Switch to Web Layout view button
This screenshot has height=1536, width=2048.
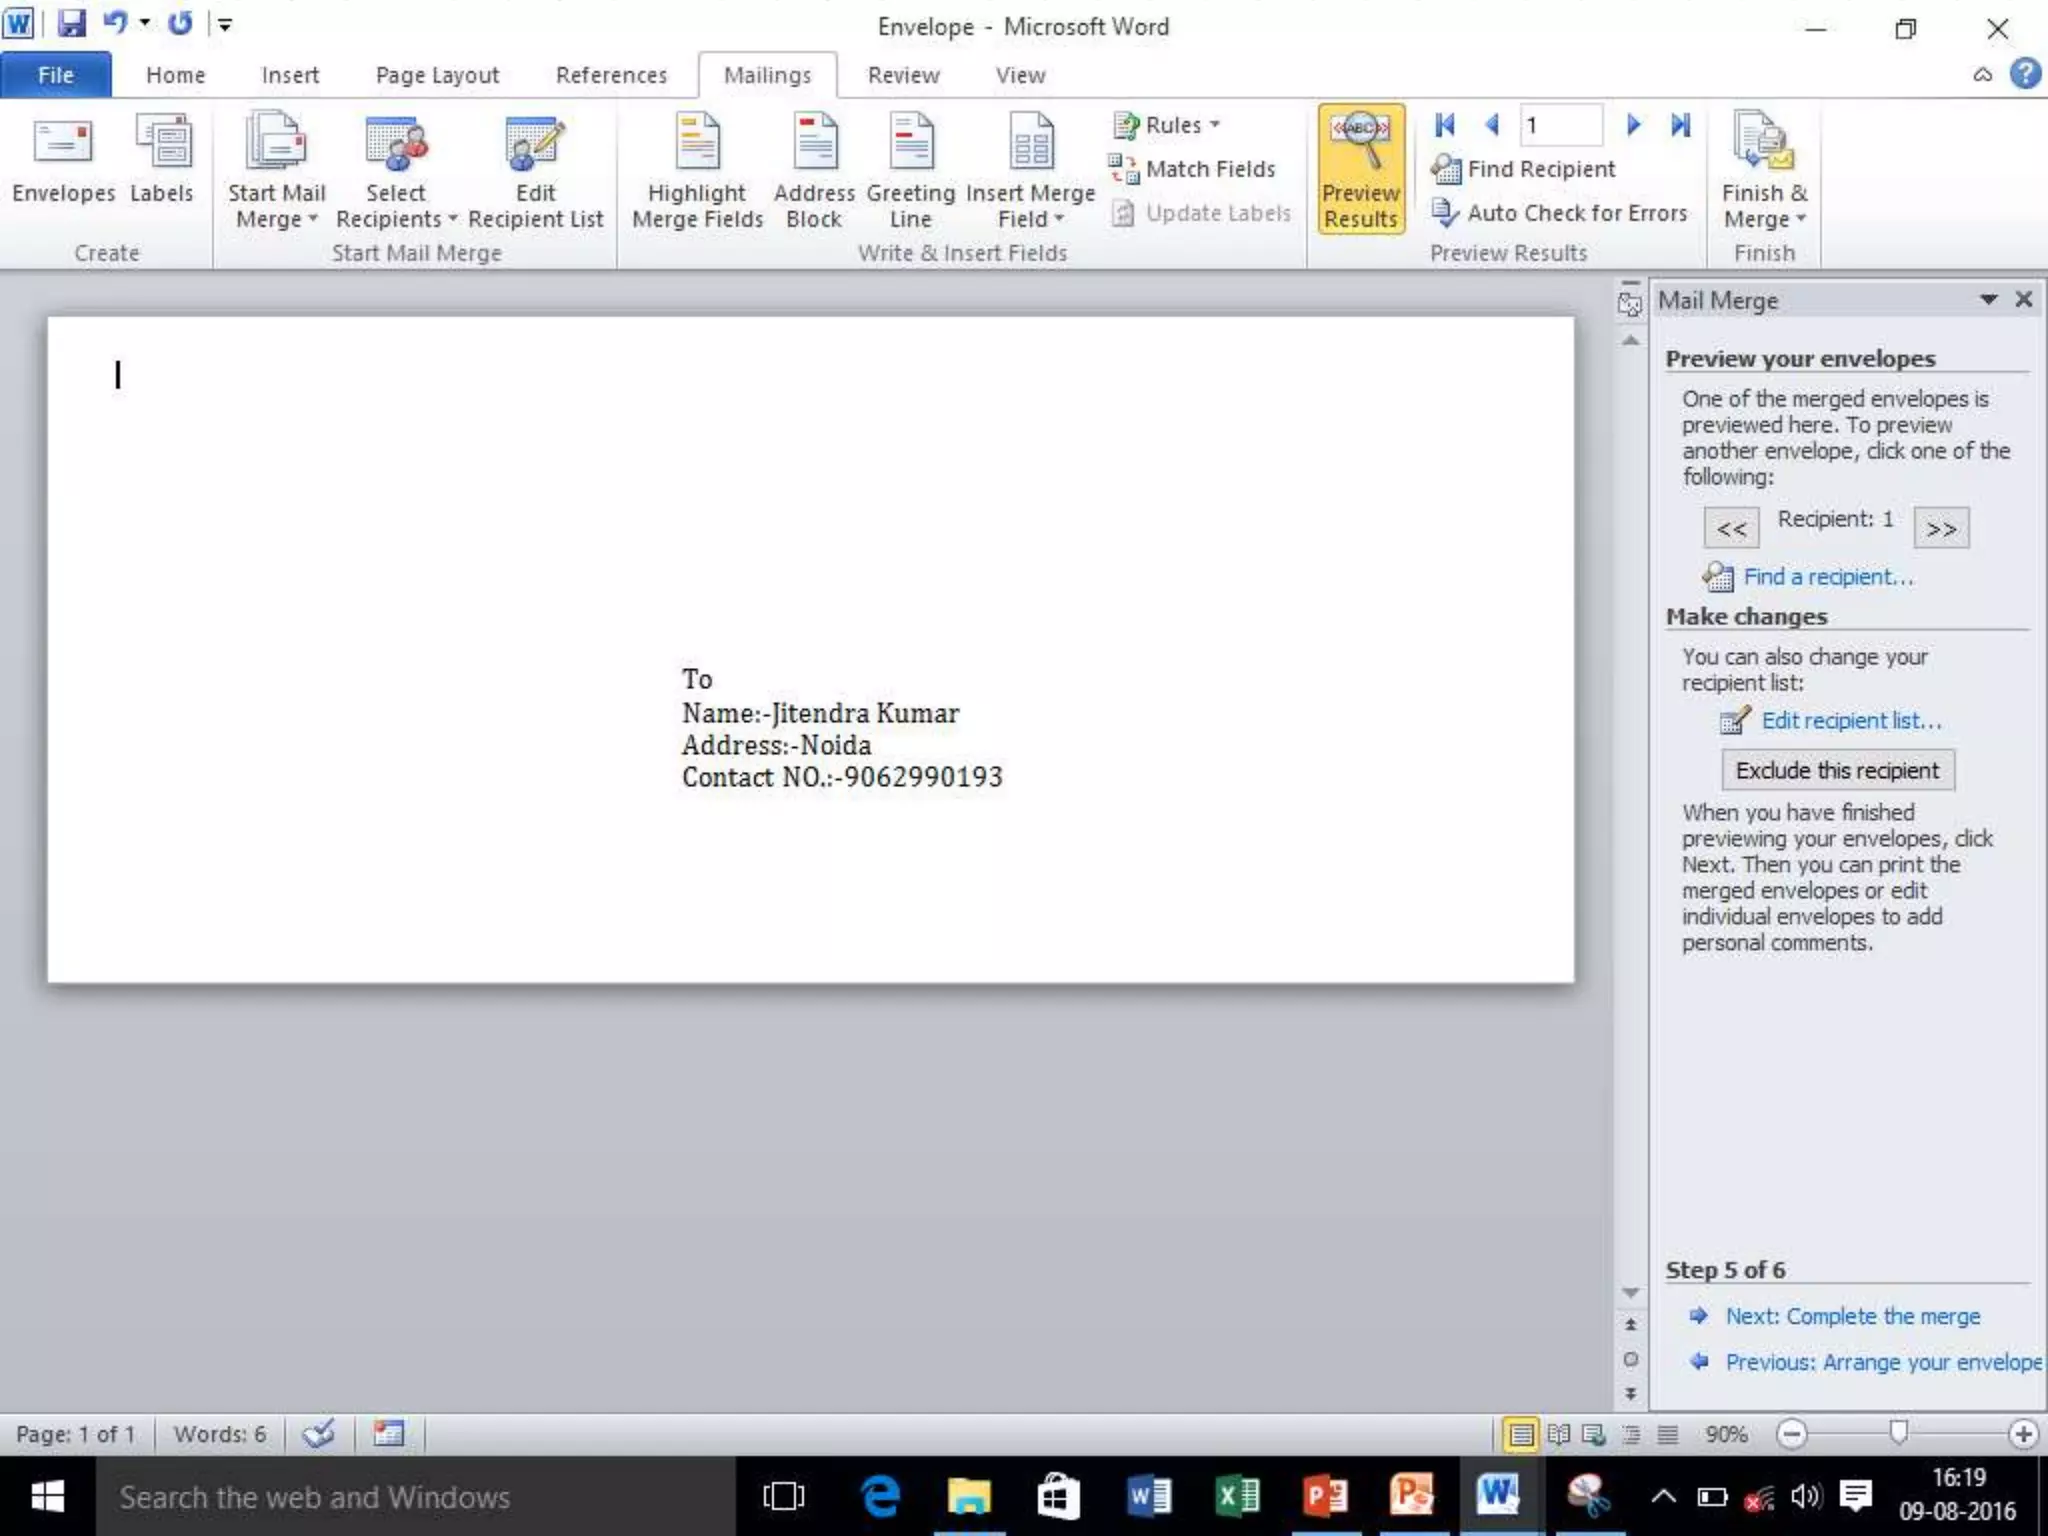1594,1435
